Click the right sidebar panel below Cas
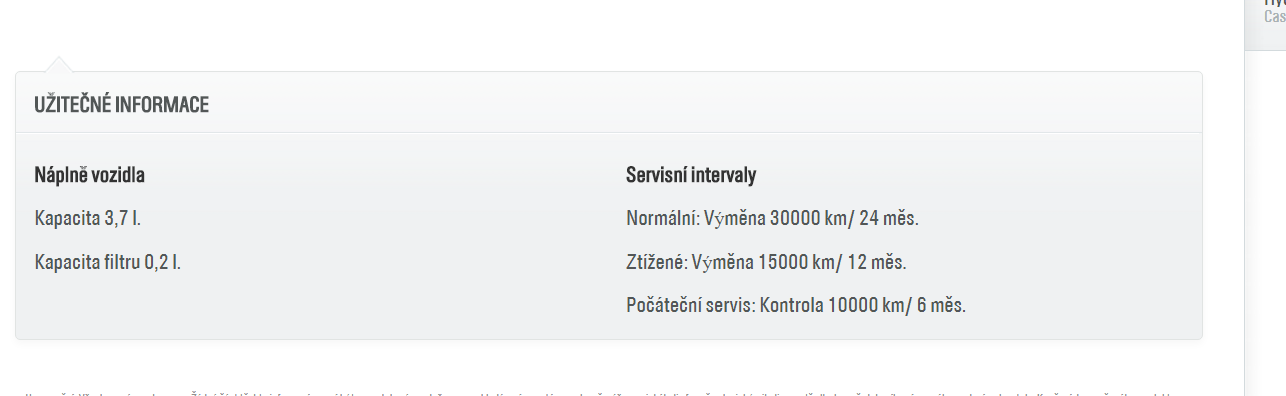This screenshot has height=396, width=1286. (x=1265, y=222)
